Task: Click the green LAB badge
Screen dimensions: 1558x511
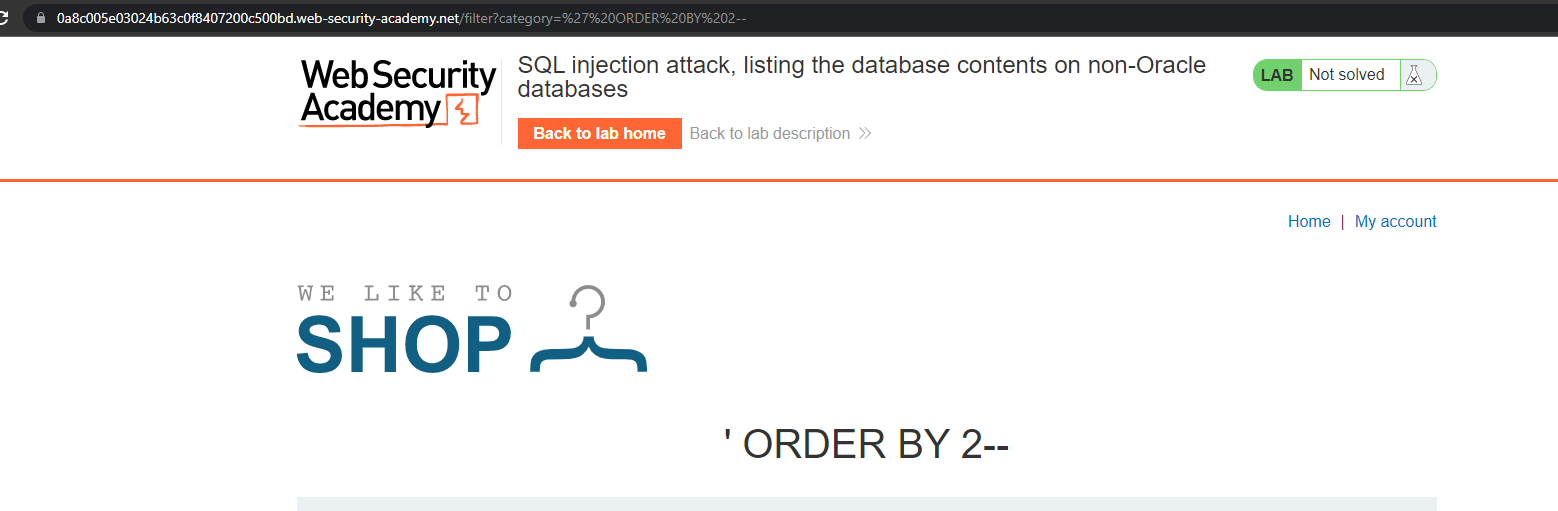Action: pos(1277,75)
